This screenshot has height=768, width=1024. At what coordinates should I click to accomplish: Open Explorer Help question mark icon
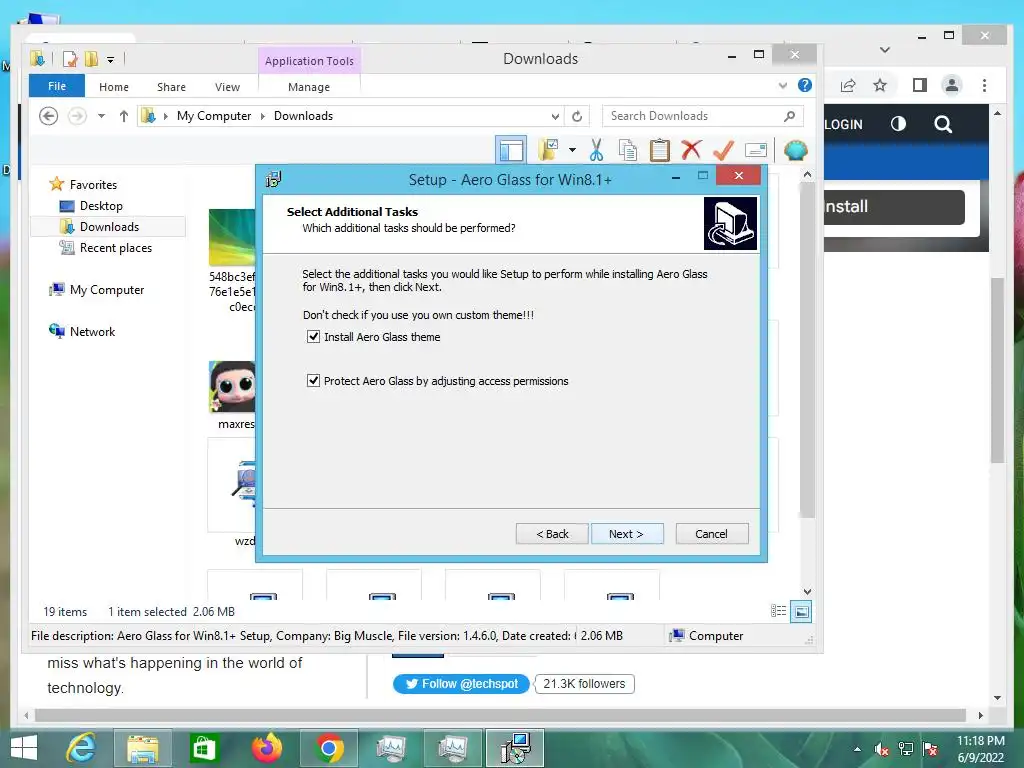805,86
